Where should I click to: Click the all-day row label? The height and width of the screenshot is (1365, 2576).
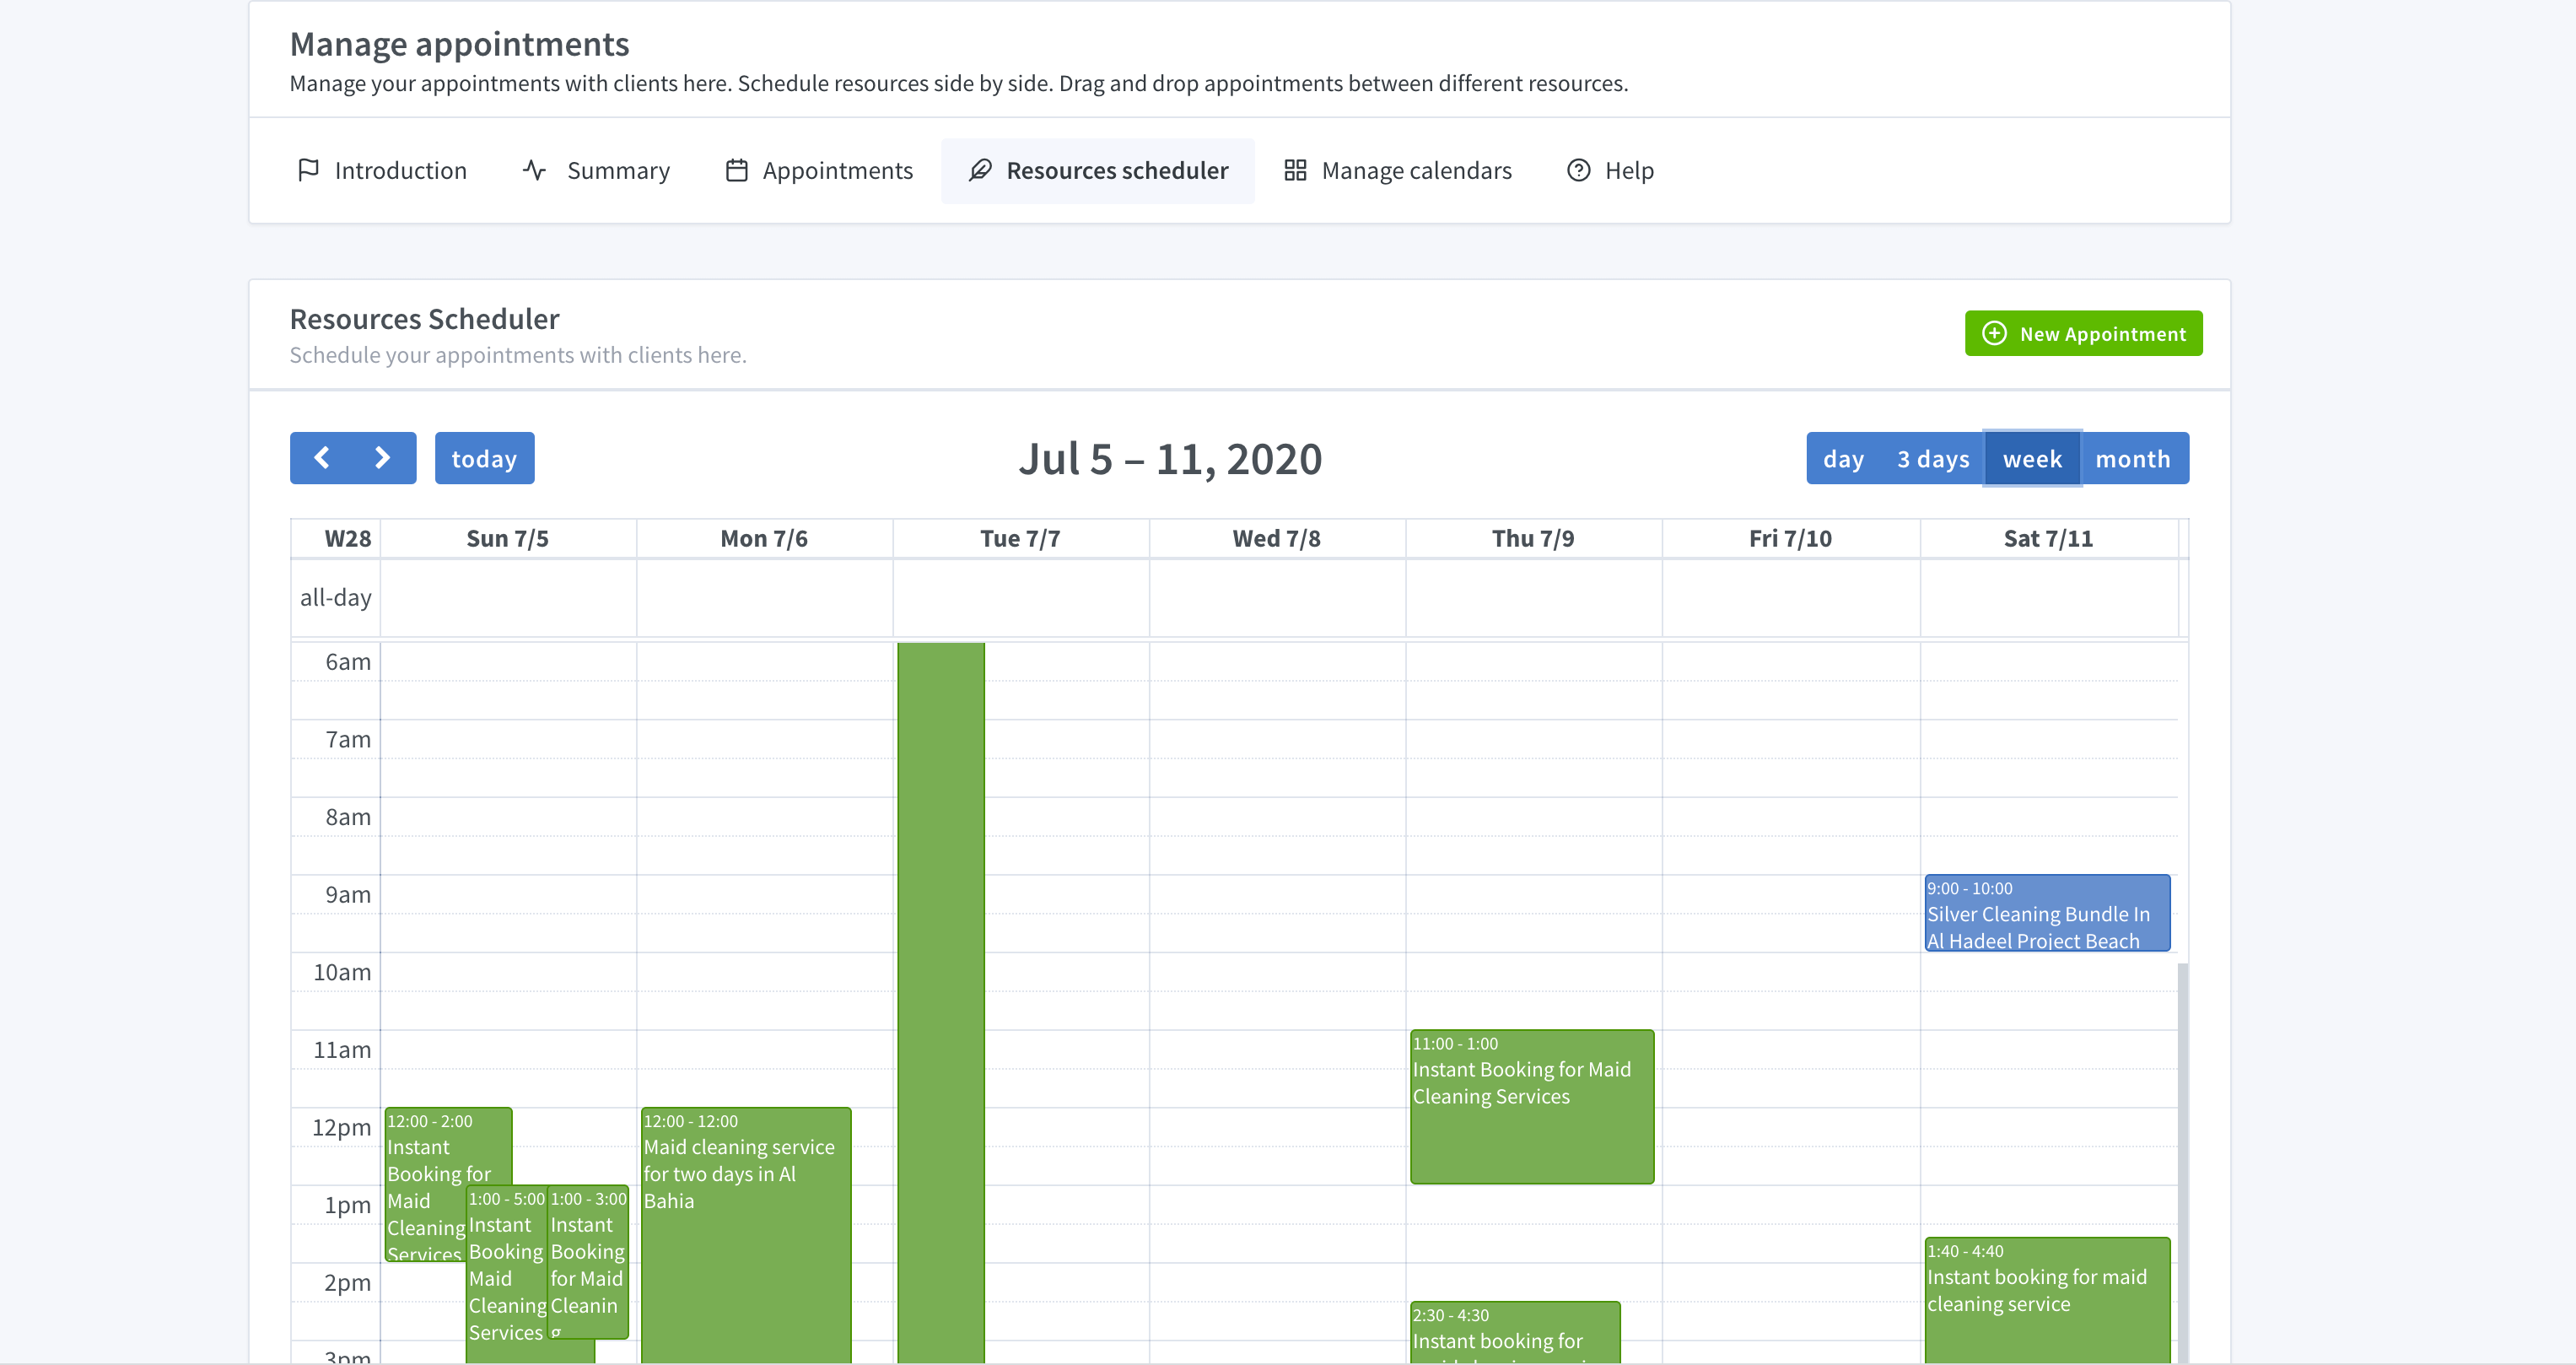[335, 597]
